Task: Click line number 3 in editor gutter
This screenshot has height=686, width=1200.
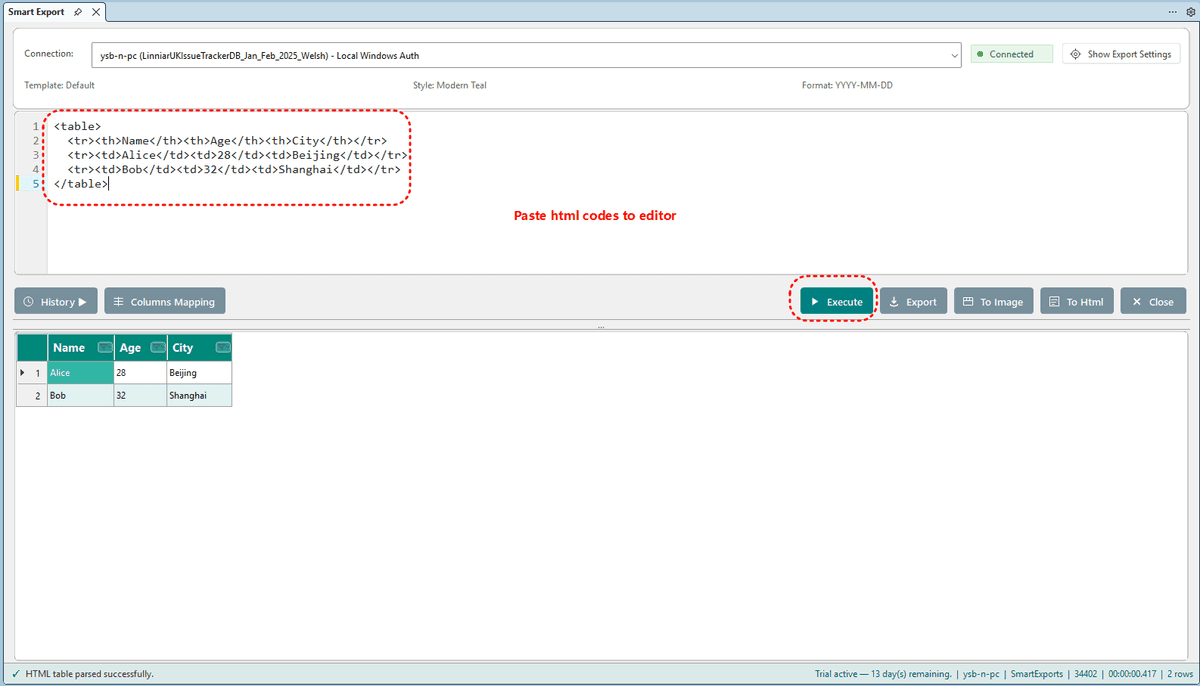Action: 36,155
